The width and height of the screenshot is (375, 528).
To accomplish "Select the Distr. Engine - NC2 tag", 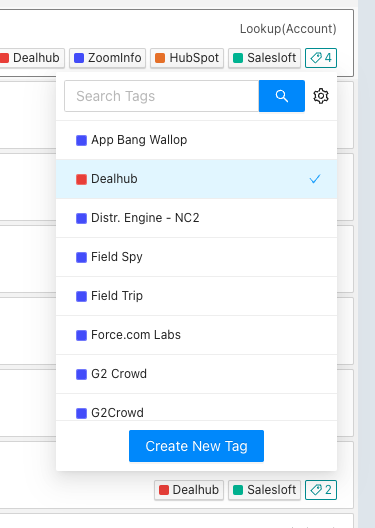I will [196, 218].
